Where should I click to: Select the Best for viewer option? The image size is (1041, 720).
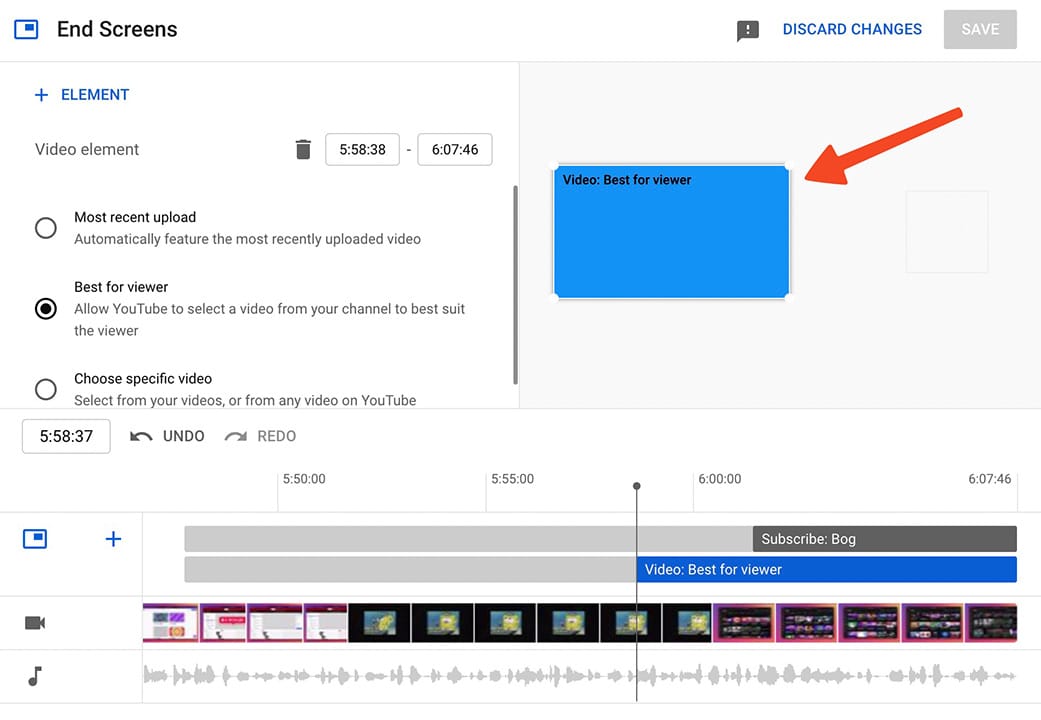click(x=45, y=309)
